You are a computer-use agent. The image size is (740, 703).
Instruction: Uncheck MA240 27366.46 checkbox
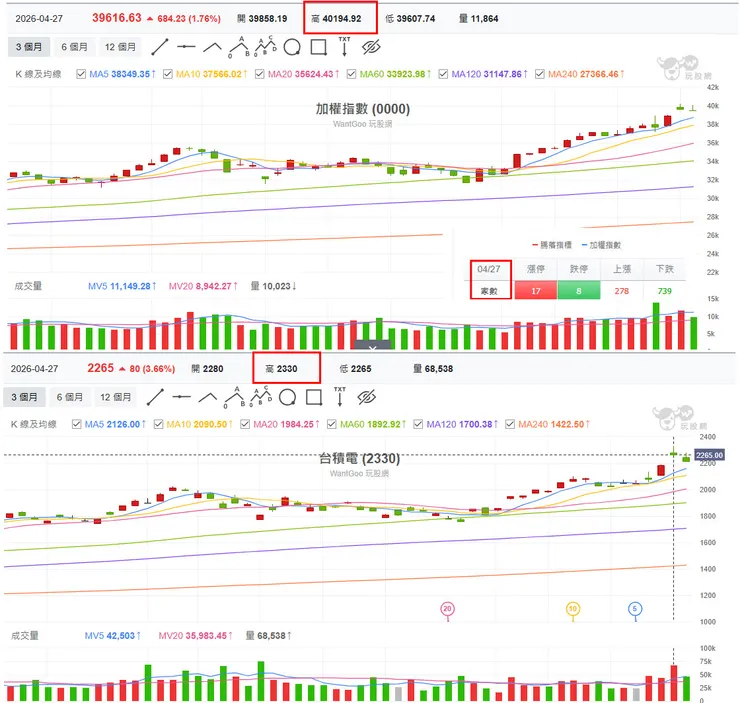click(x=540, y=74)
